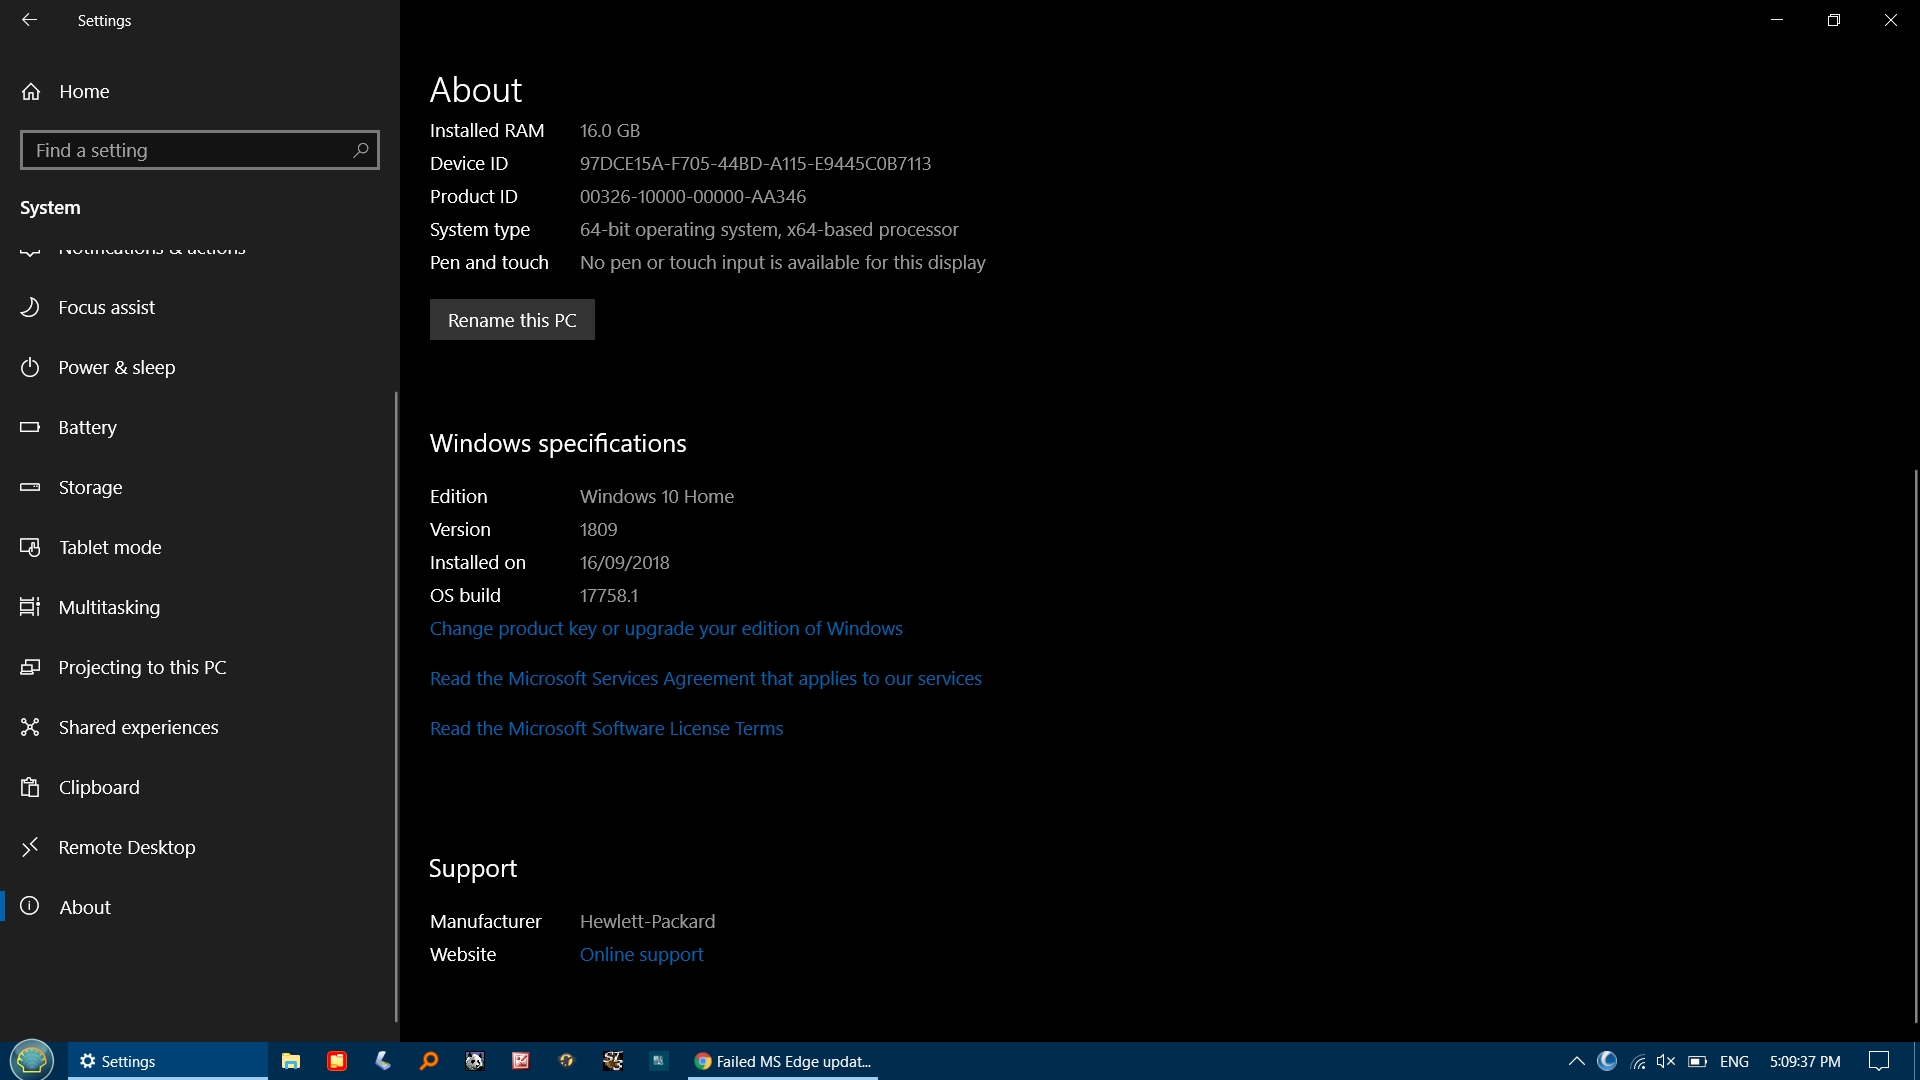
Task: Click the Home settings menu item
Action: [84, 91]
